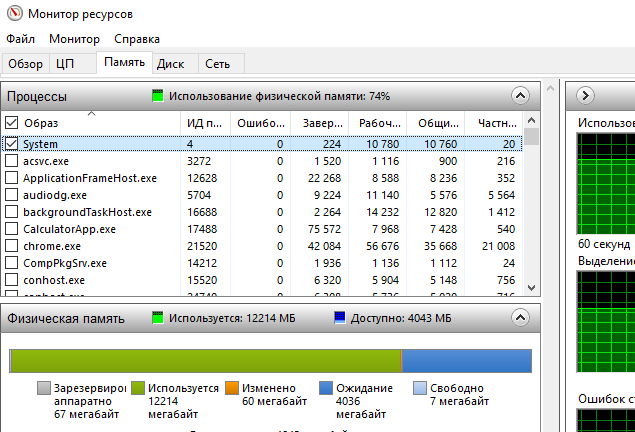The image size is (635, 432).
Task: Switch to the Сеть tab
Action: tap(221, 64)
